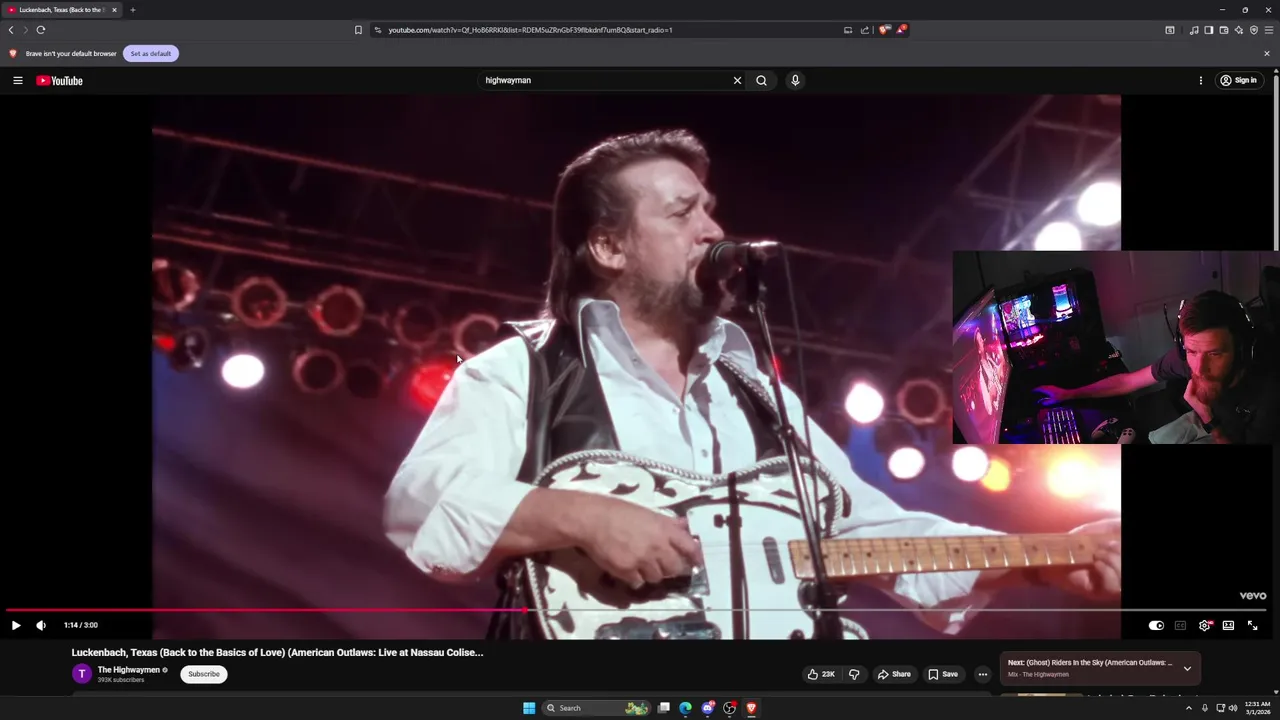Open Brave Rewards triangle icon
Viewport: 1280px width, 720px height.
click(901, 30)
